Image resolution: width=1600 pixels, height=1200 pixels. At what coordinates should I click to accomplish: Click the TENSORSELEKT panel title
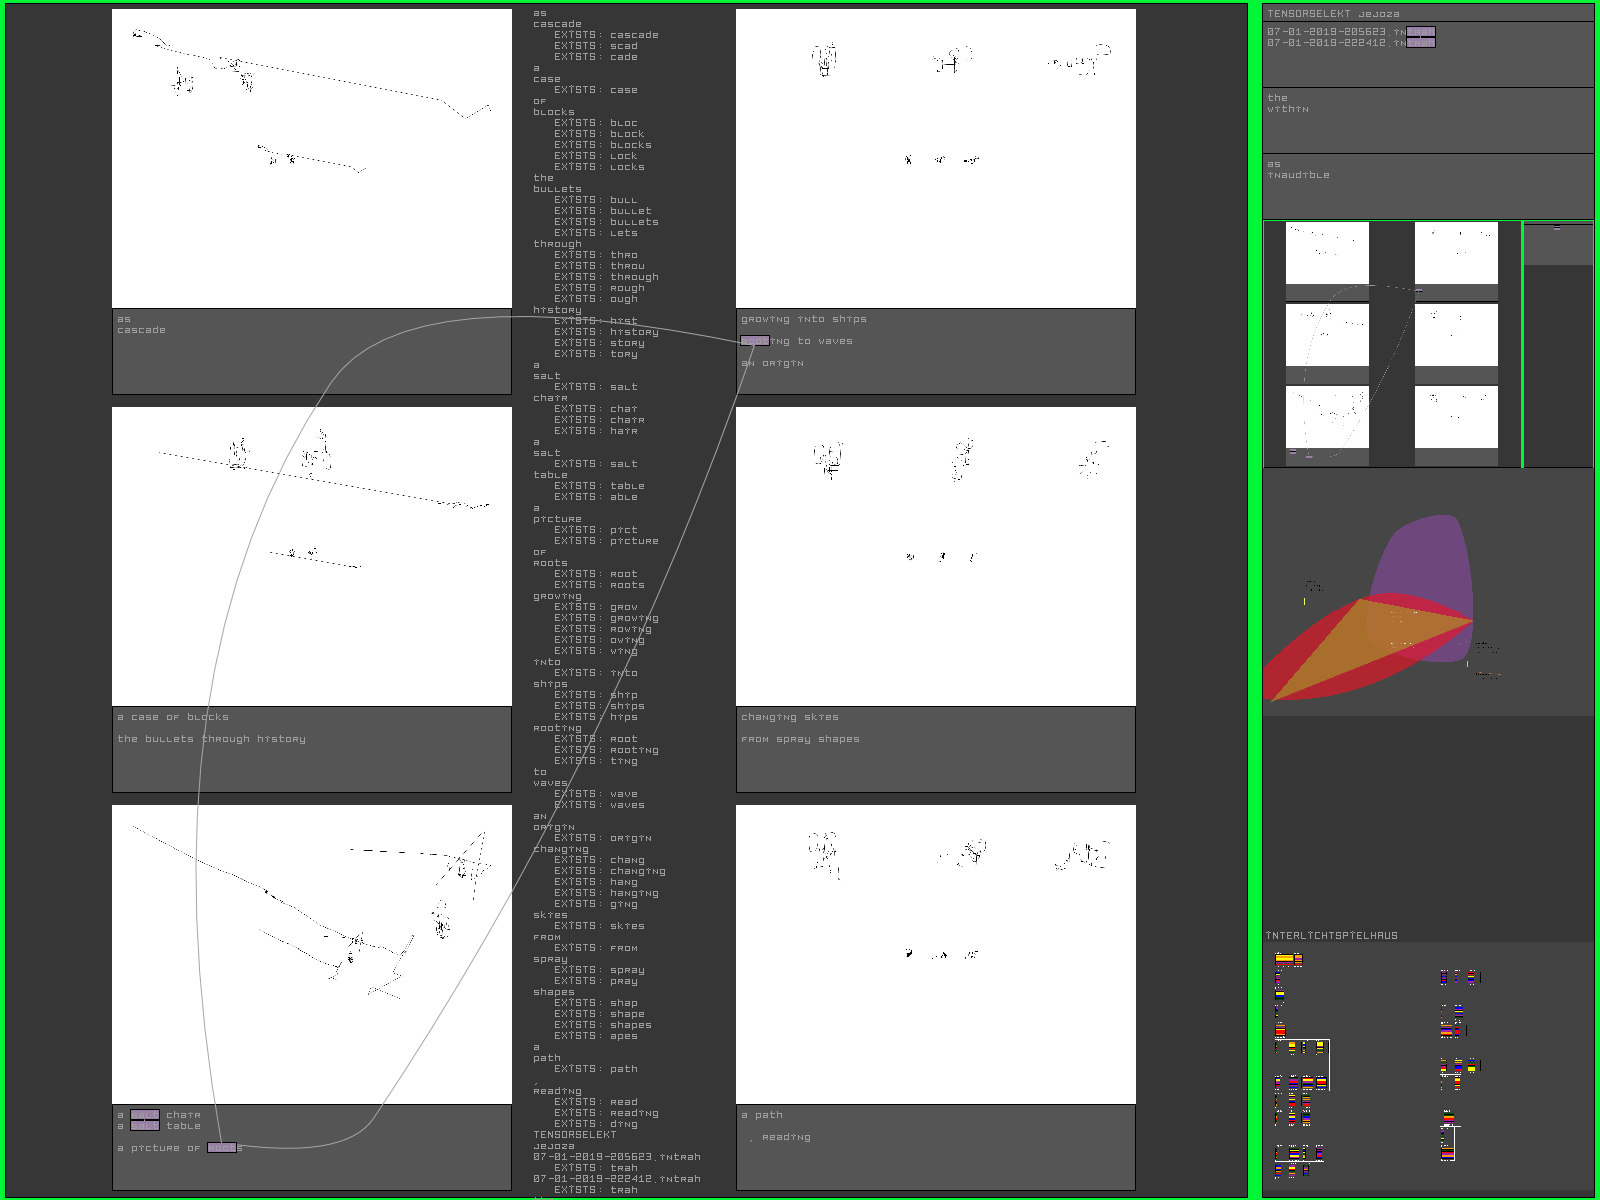click(x=1333, y=14)
